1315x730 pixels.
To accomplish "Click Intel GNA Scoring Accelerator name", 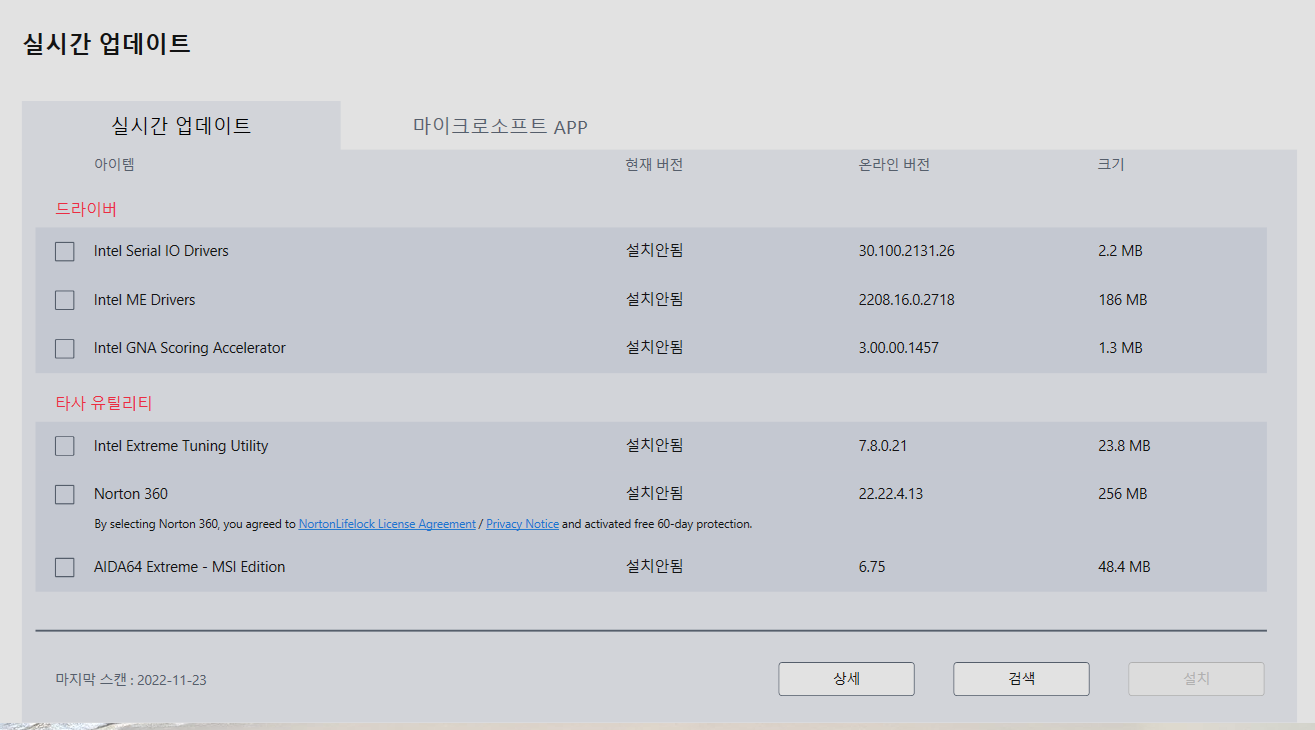I will pyautogui.click(x=190, y=348).
